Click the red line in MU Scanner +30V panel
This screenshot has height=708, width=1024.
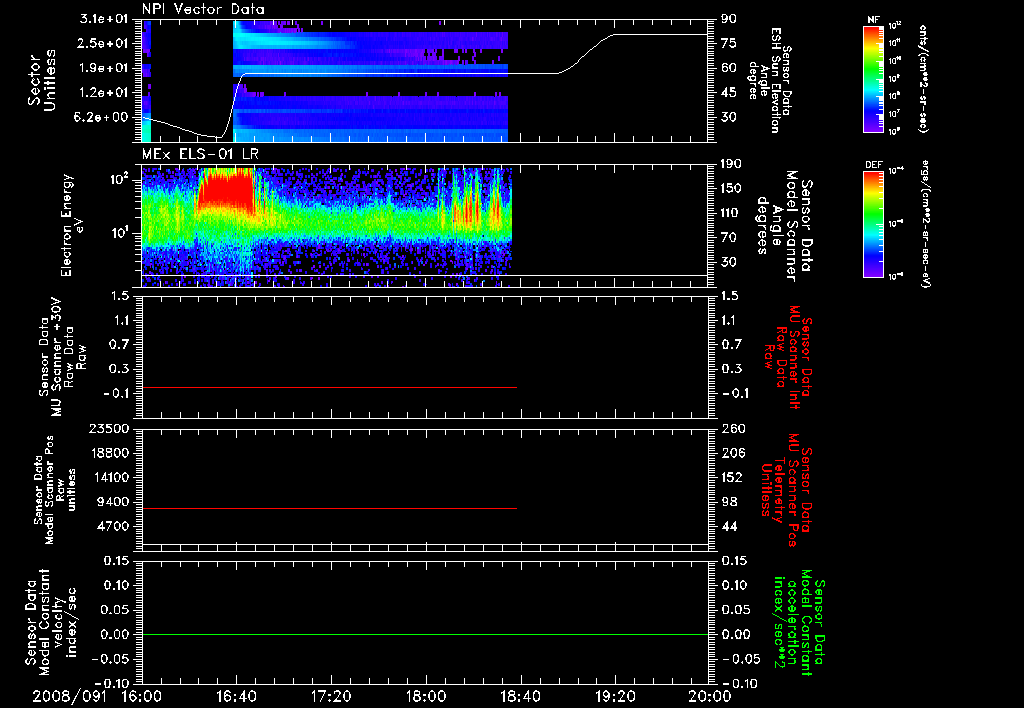329,387
